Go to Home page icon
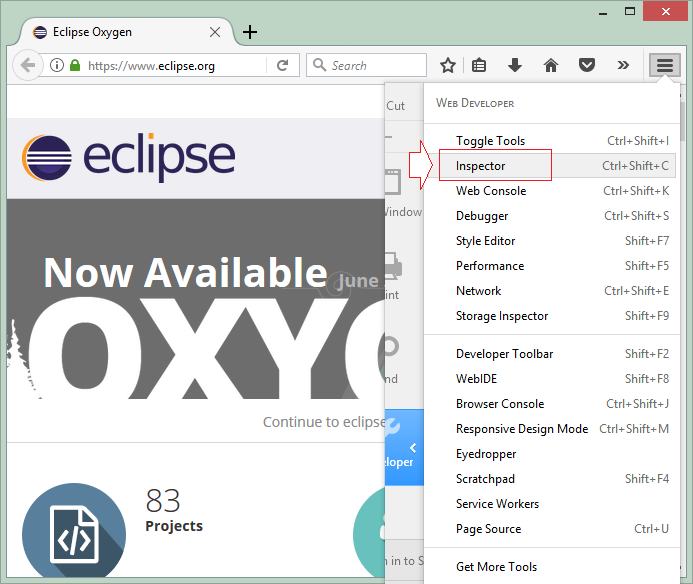This screenshot has width=693, height=584. coord(551,65)
